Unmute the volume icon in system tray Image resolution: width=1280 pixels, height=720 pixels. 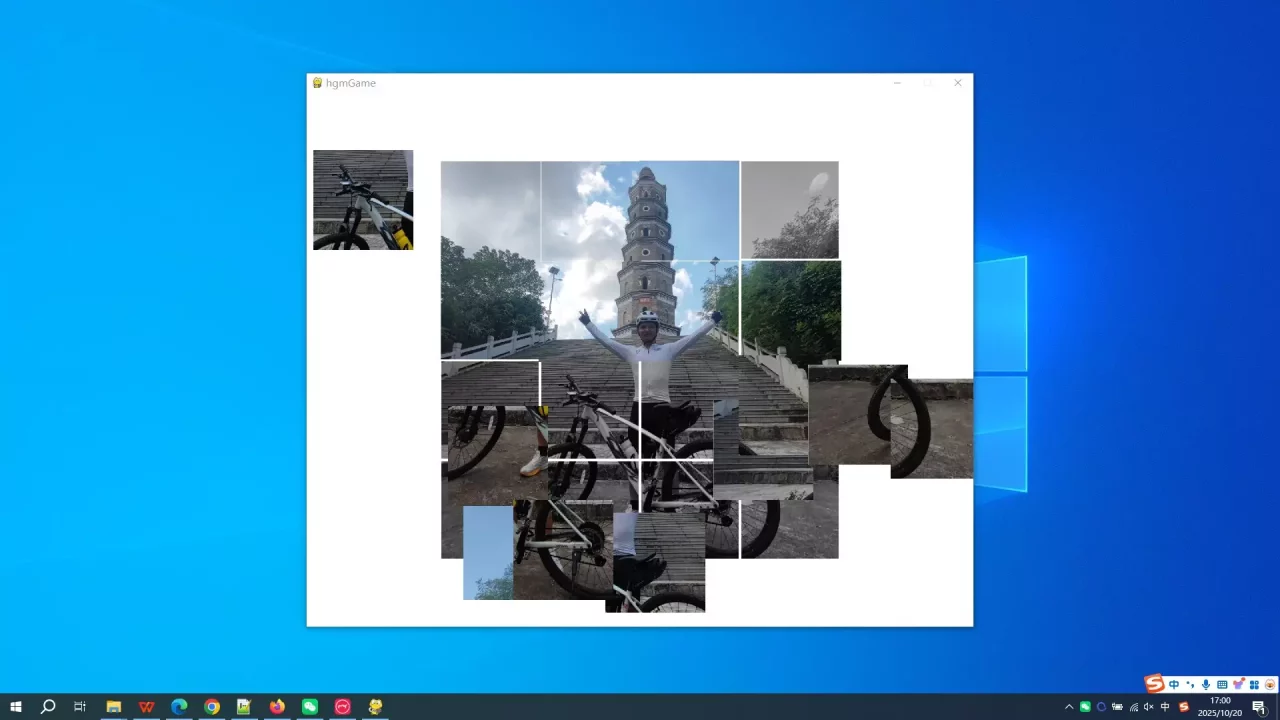click(1148, 707)
